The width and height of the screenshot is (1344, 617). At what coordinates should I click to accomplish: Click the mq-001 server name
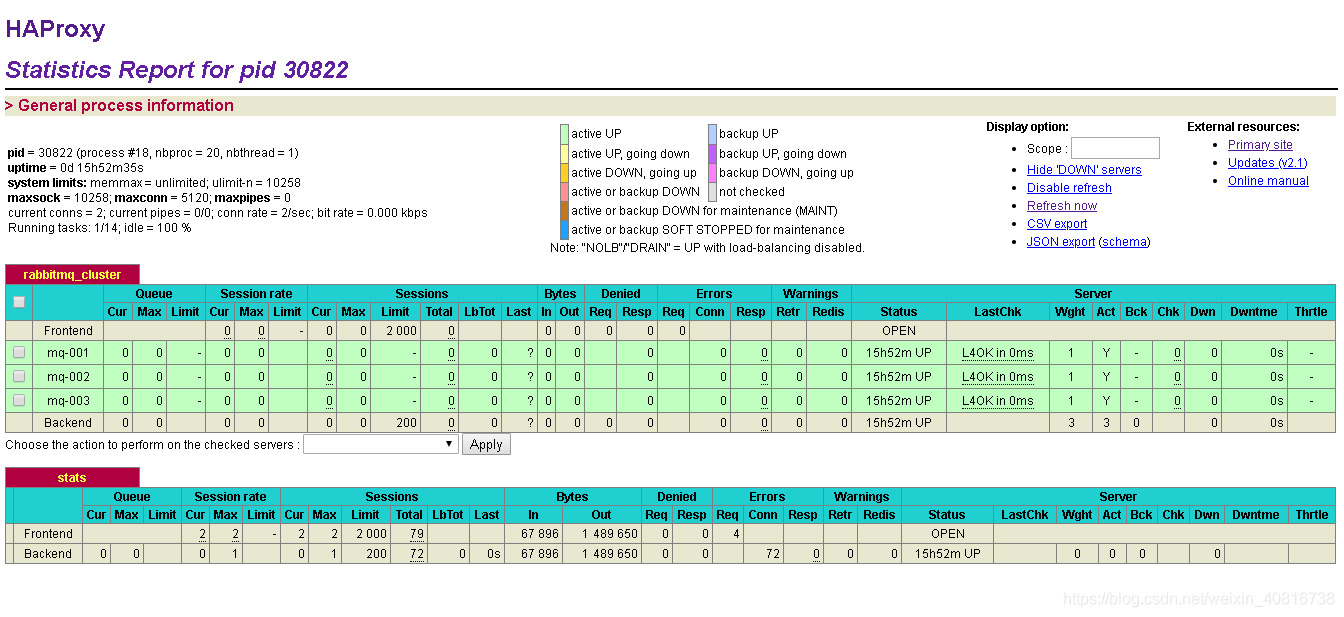click(68, 352)
